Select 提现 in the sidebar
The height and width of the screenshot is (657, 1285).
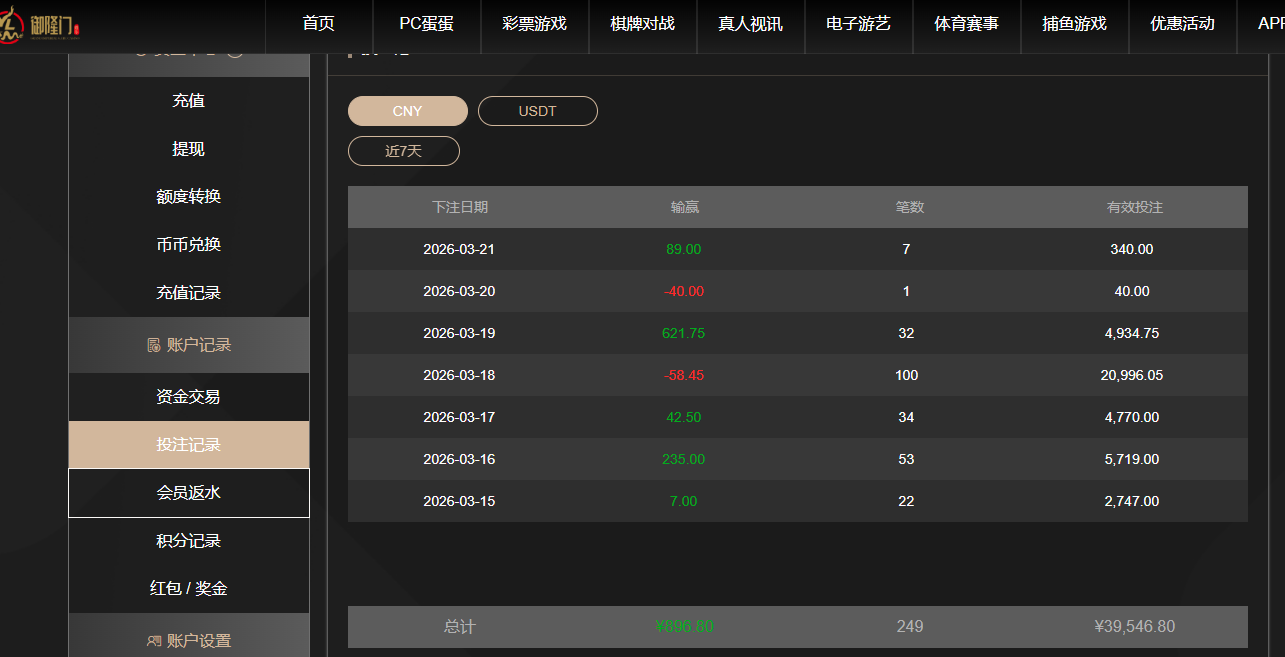(188, 148)
